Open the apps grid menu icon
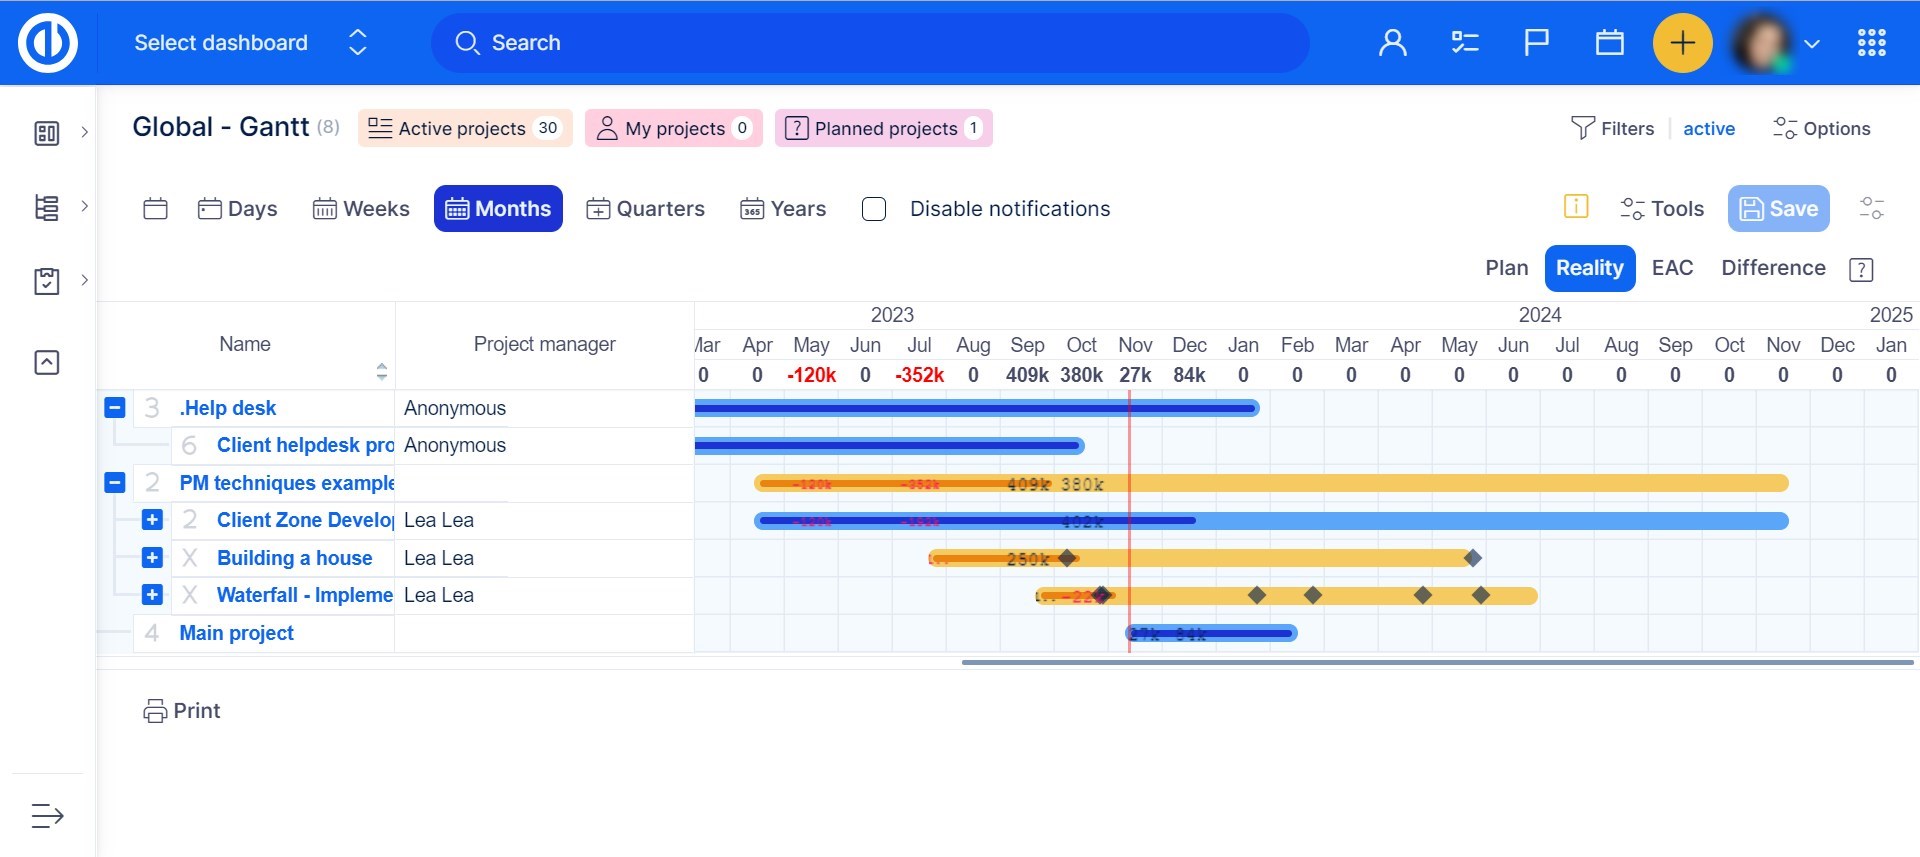Image resolution: width=1920 pixels, height=857 pixels. click(x=1871, y=43)
